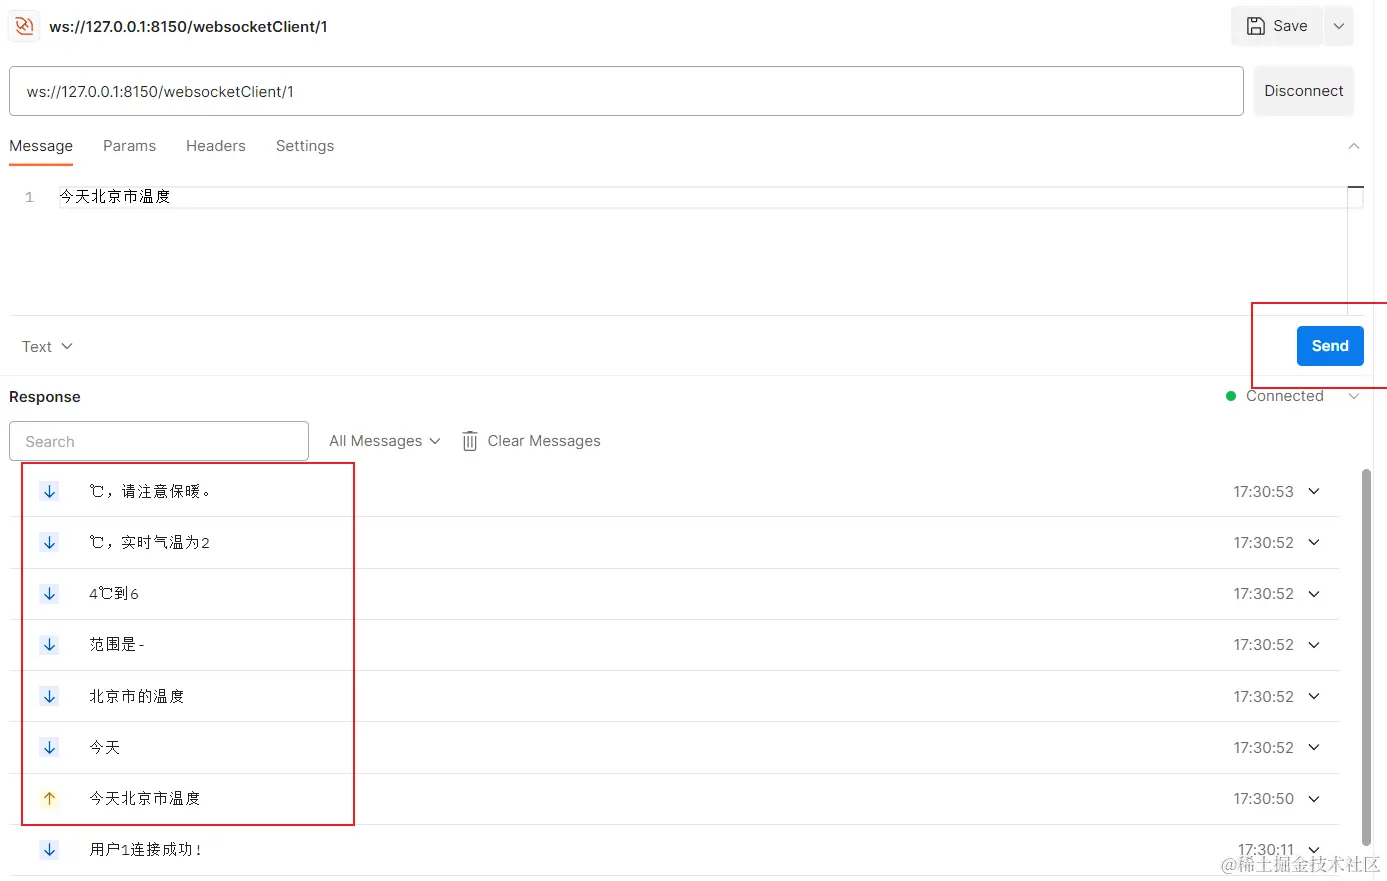Select the message text 用户1连接成功！
This screenshot has width=1387, height=881.
point(146,849)
